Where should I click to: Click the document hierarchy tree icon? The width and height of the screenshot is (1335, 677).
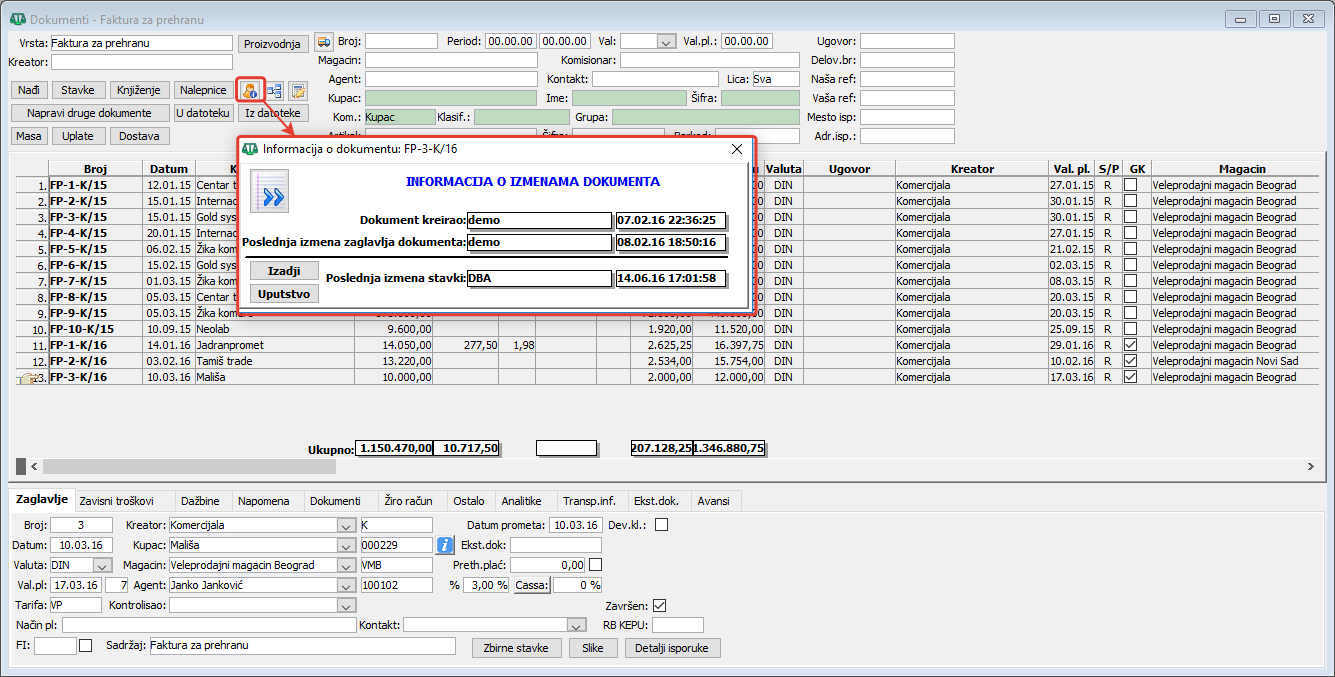274,90
